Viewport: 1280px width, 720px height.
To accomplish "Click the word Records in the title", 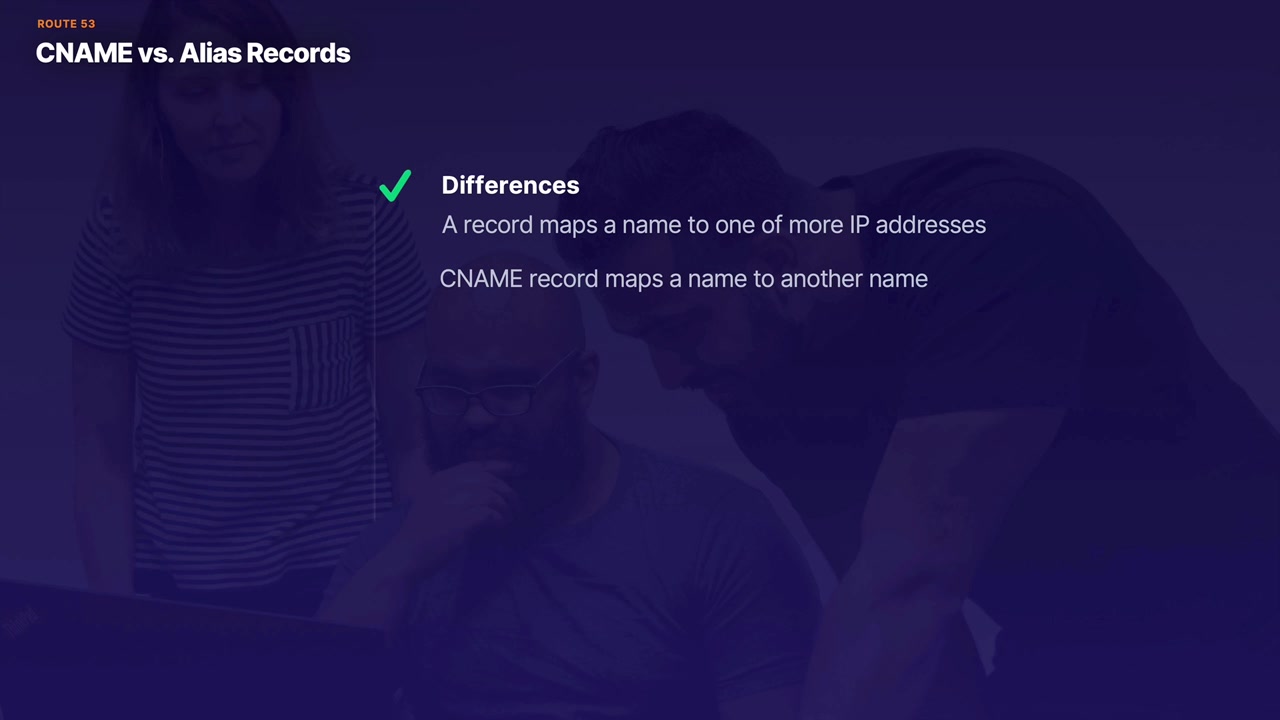I will [298, 53].
